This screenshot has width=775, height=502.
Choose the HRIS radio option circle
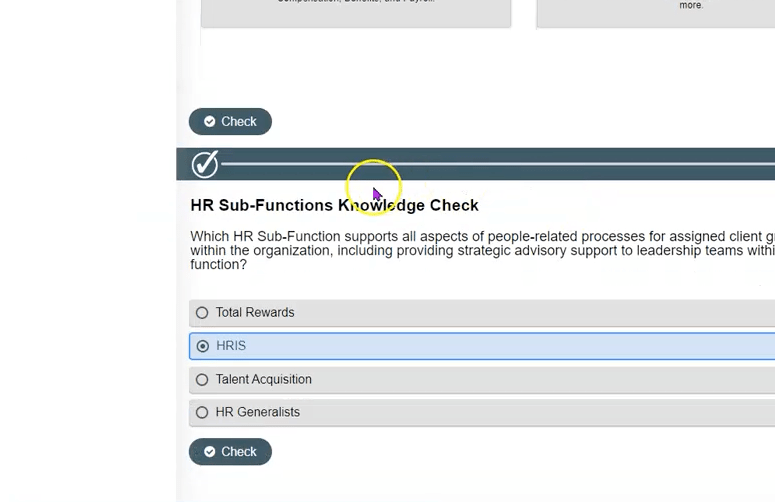(203, 346)
